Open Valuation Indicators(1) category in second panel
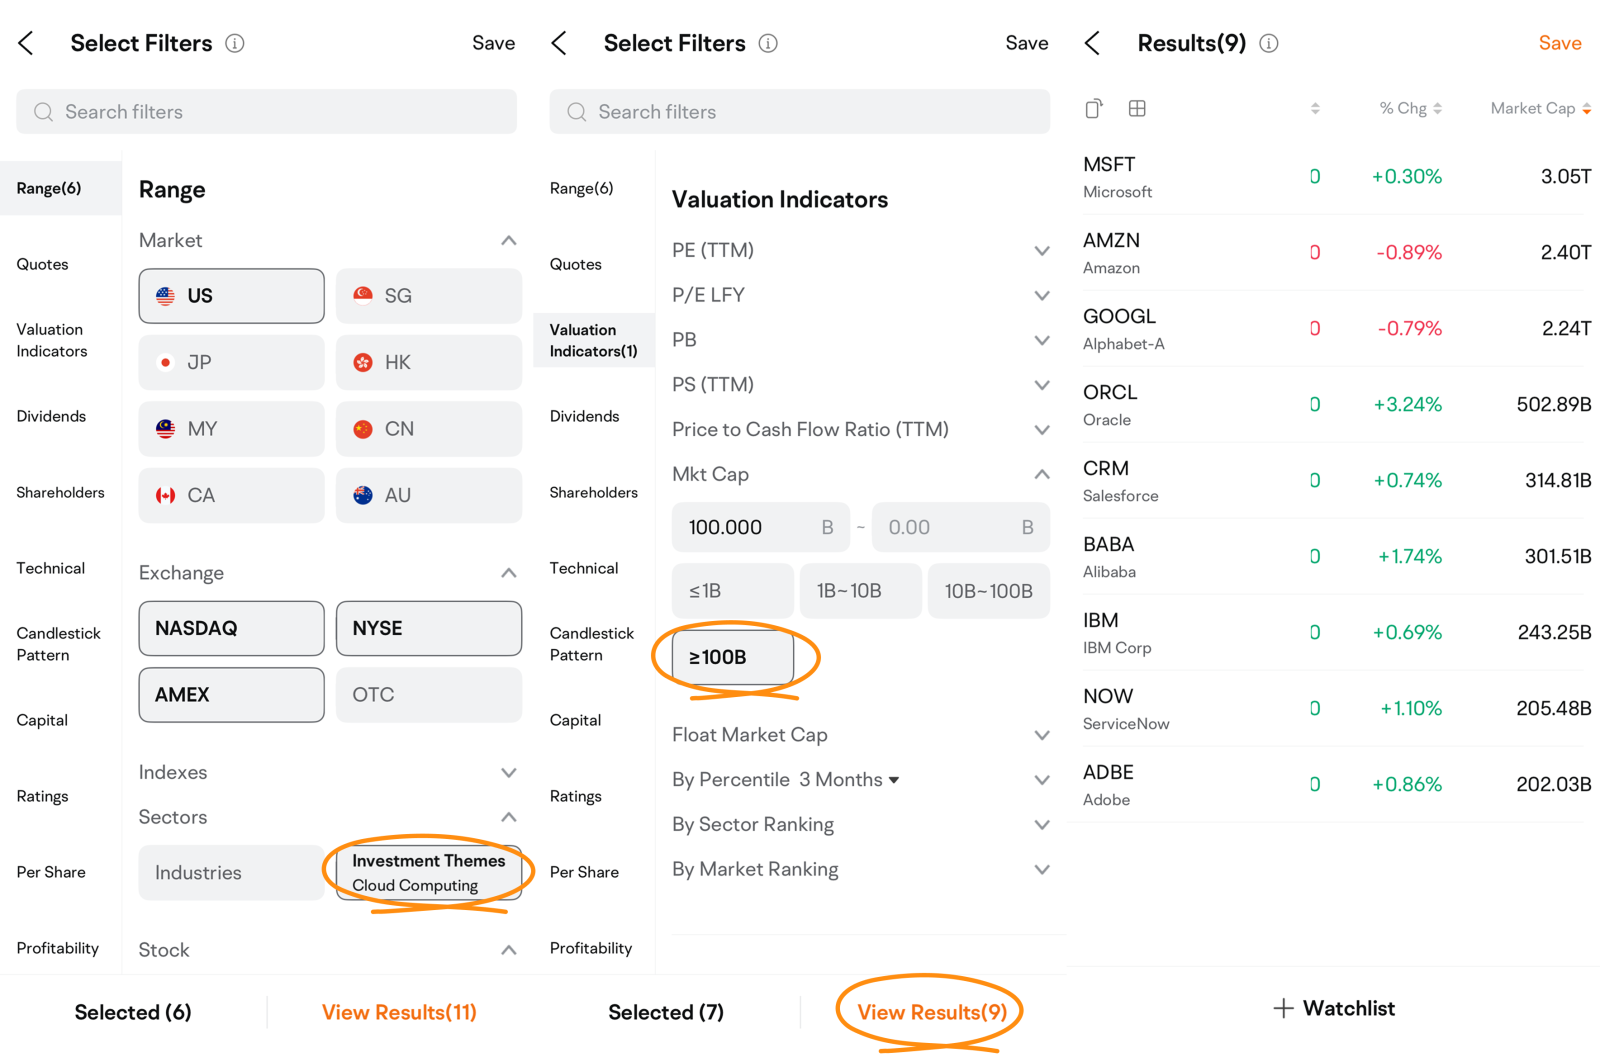Image resolution: width=1600 pixels, height=1062 pixels. point(594,340)
